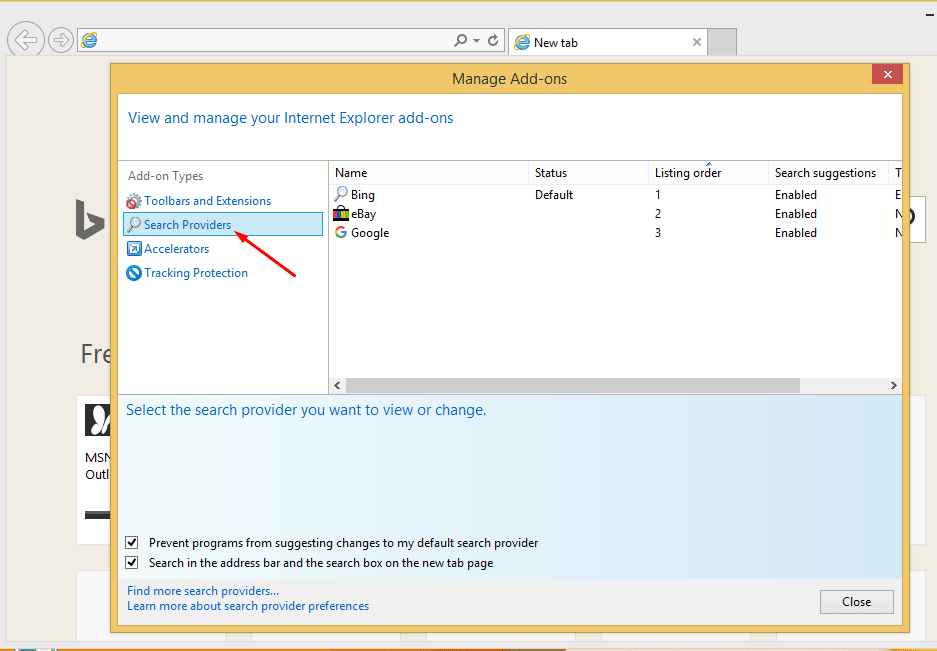Close the New tab browser tab
The width and height of the screenshot is (937, 651).
(696, 42)
